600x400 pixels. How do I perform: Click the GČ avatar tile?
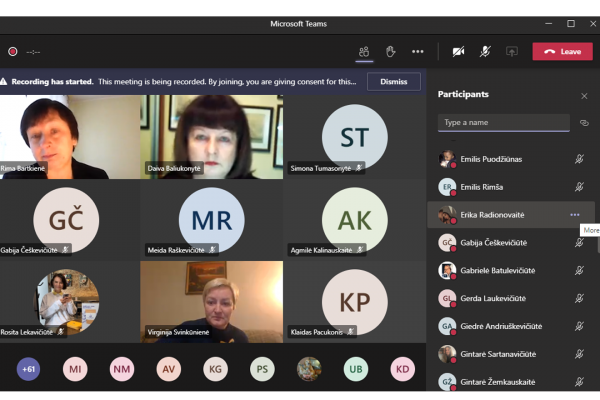click(70, 220)
